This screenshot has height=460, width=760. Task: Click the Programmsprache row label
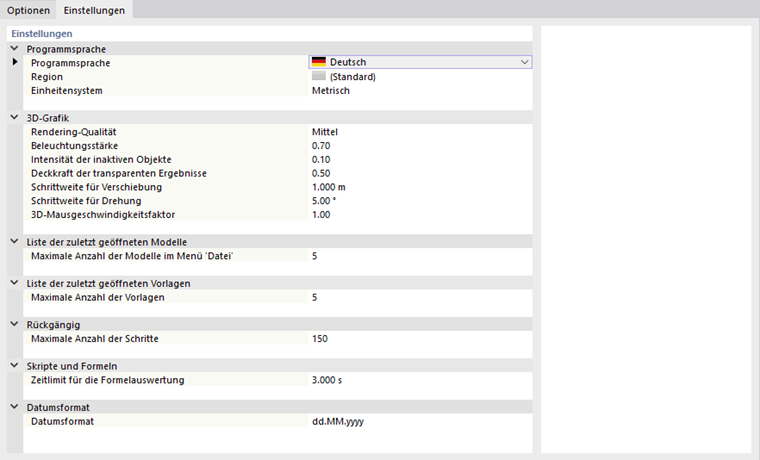point(71,63)
